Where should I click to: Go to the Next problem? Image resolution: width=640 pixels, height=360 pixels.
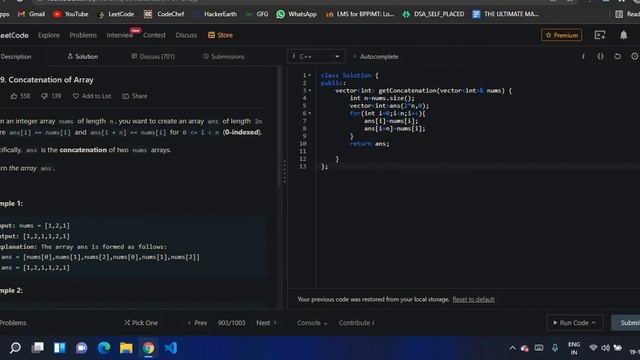pos(266,322)
